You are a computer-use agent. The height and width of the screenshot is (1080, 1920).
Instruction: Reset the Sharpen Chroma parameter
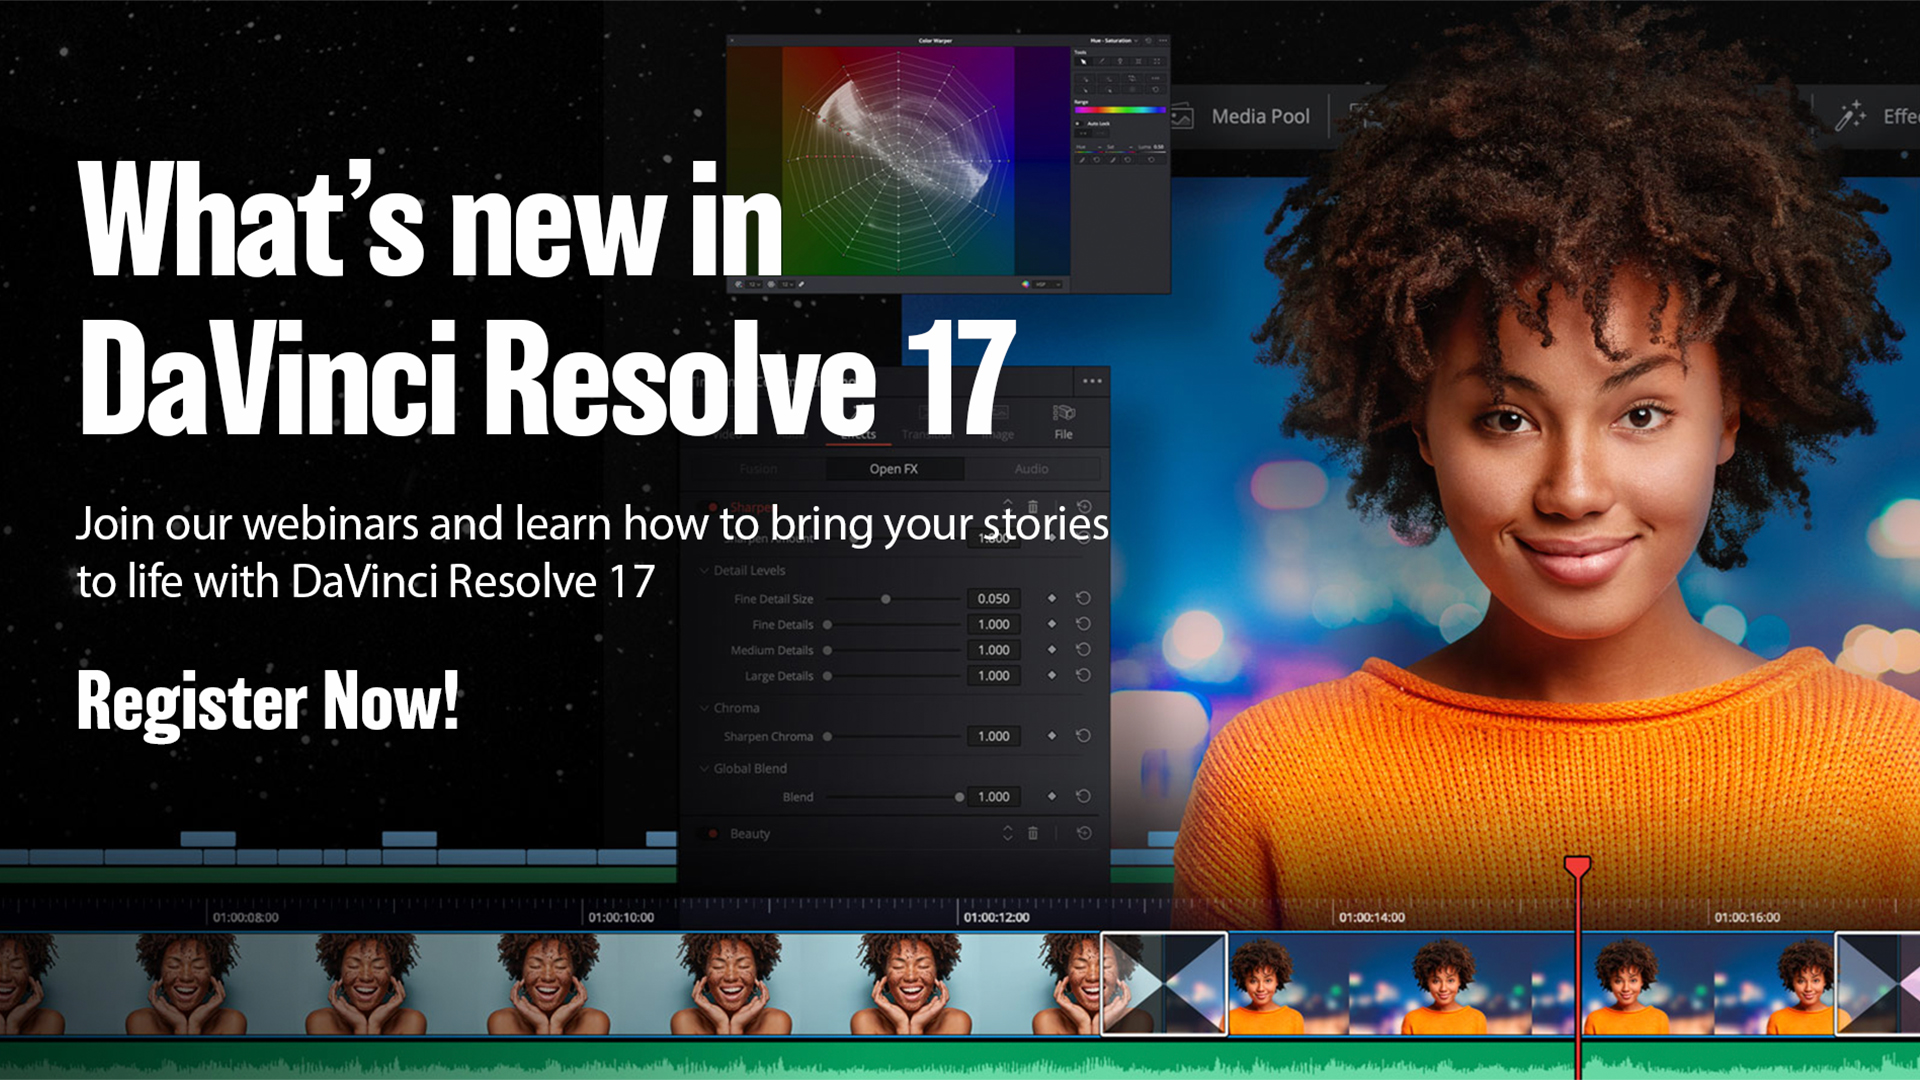click(x=1083, y=736)
